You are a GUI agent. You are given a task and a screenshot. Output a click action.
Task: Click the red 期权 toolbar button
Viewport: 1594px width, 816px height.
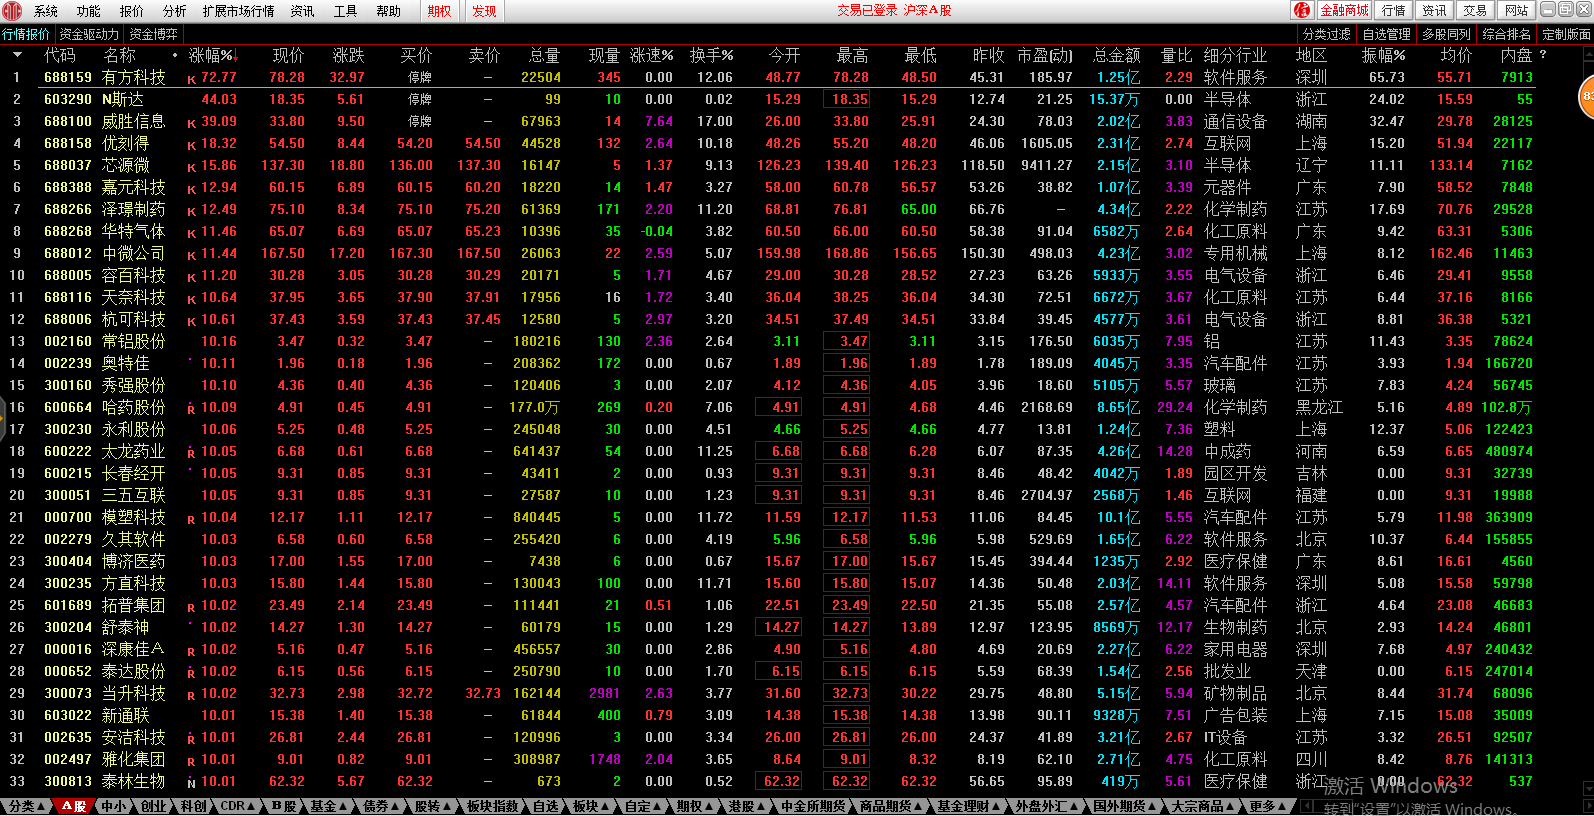pos(439,11)
